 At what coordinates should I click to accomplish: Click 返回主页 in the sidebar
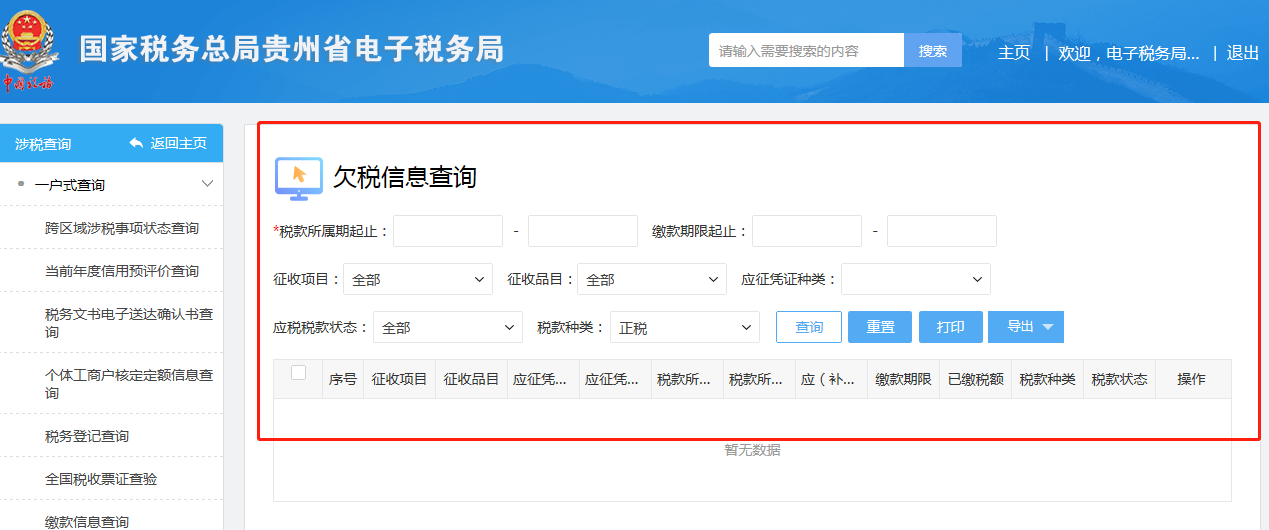tap(179, 143)
